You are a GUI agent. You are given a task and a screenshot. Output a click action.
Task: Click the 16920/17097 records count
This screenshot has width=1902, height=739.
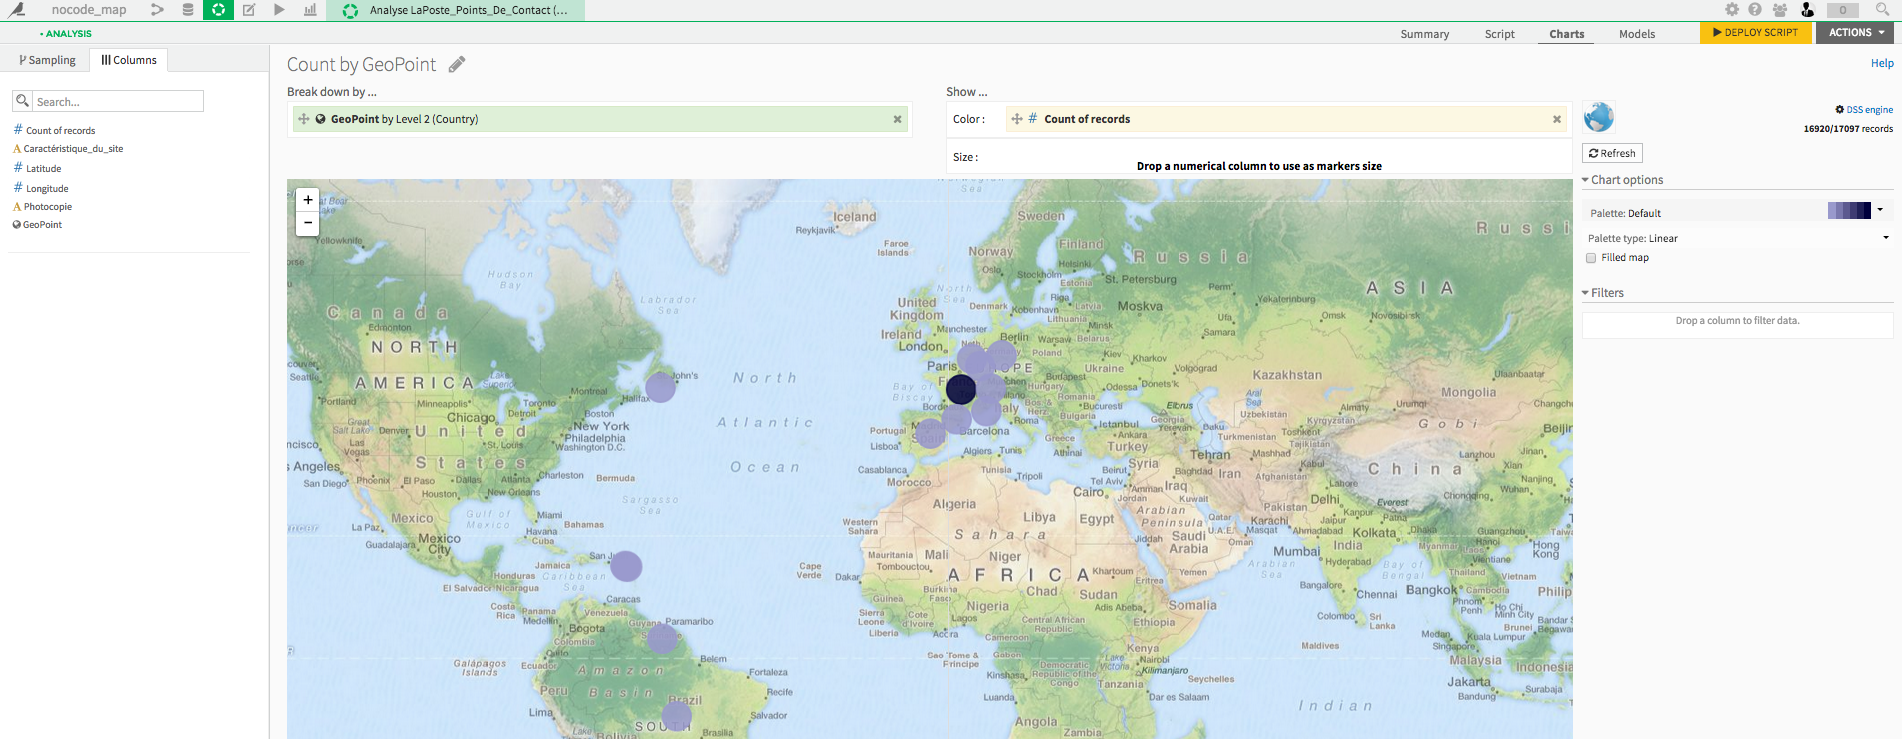click(1848, 129)
